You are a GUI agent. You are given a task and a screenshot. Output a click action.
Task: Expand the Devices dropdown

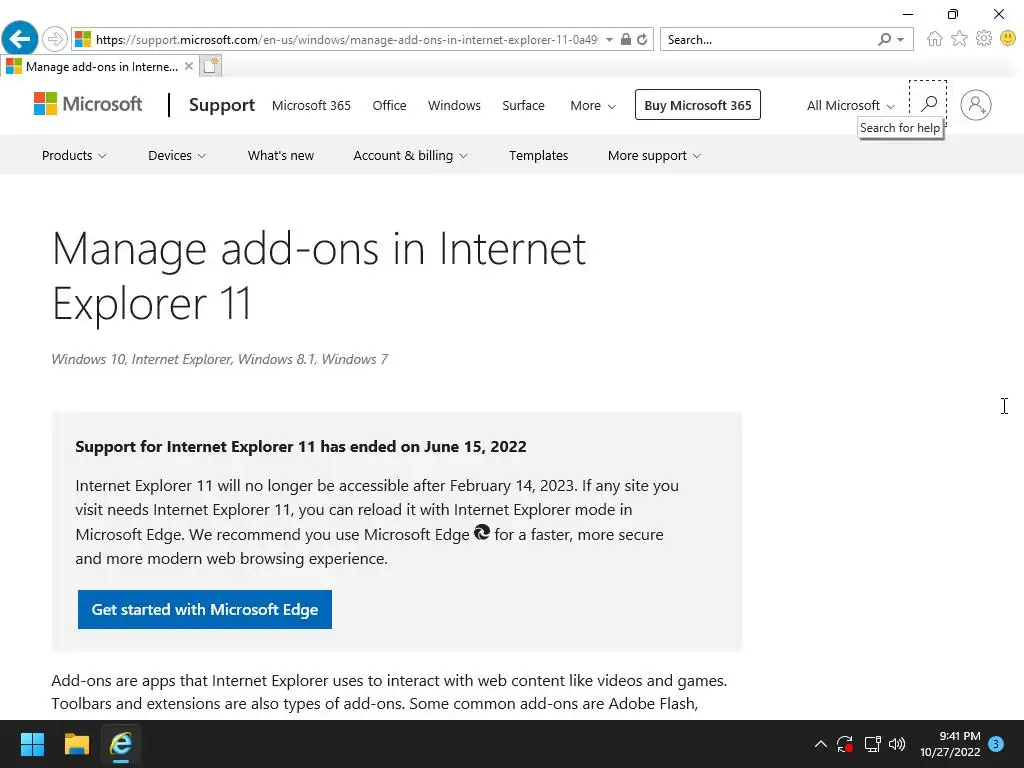[176, 155]
